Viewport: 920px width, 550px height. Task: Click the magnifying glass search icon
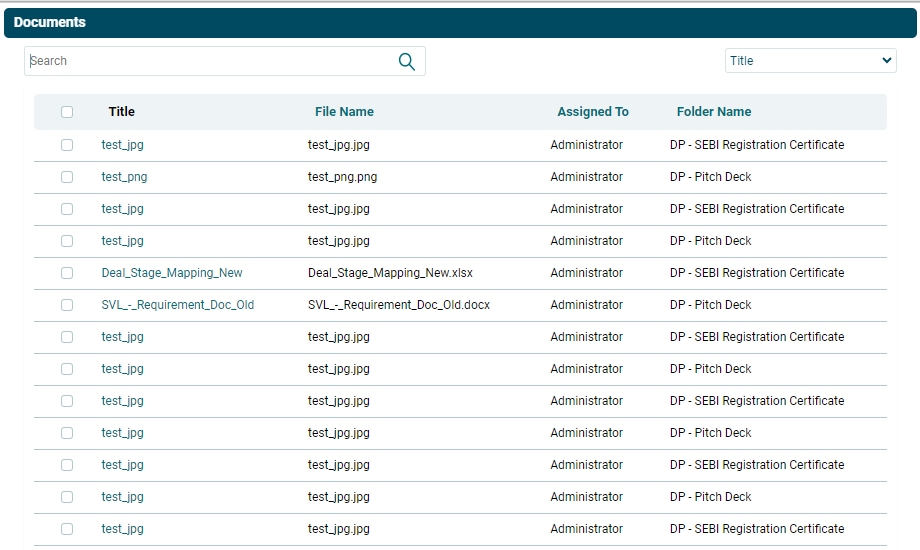(x=406, y=61)
